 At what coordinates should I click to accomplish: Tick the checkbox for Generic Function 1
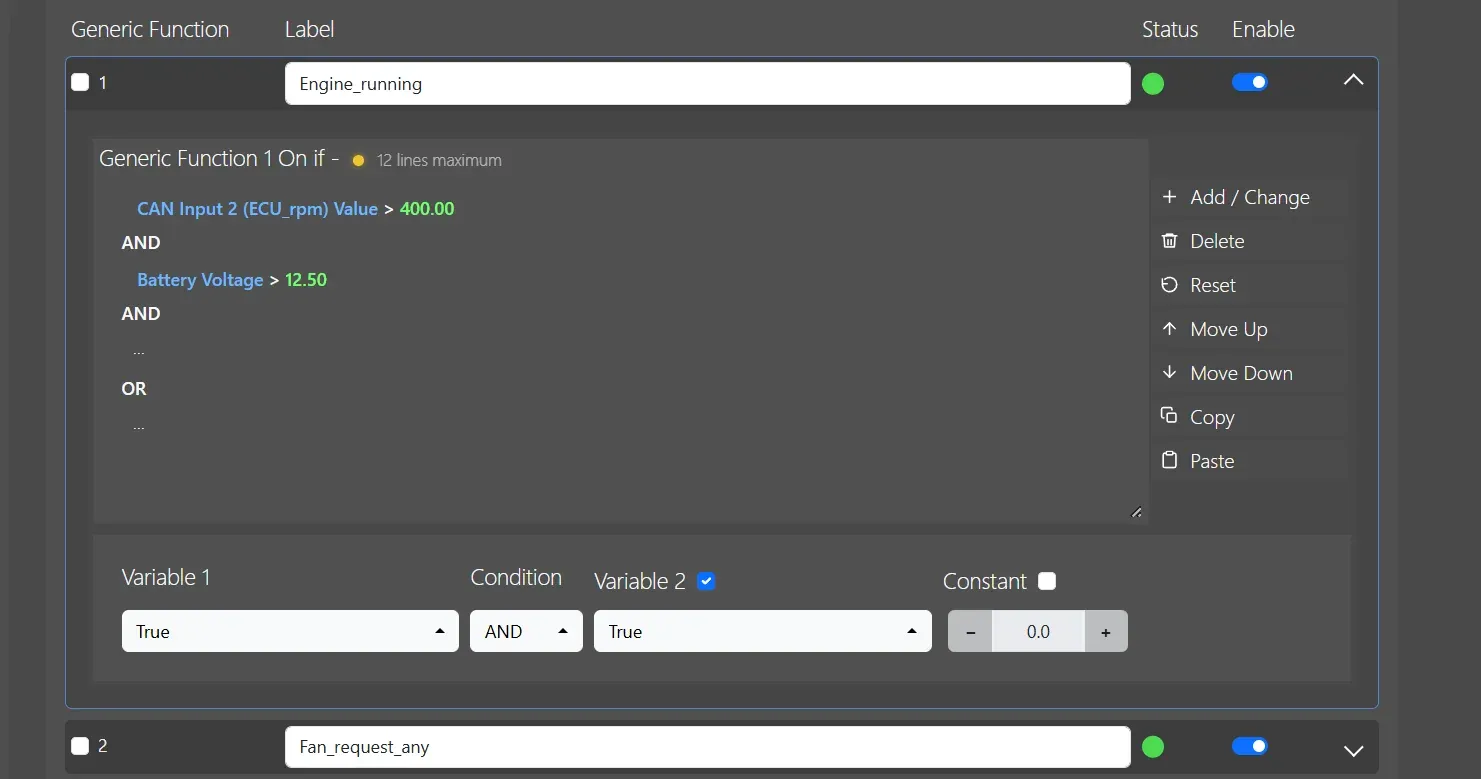80,83
